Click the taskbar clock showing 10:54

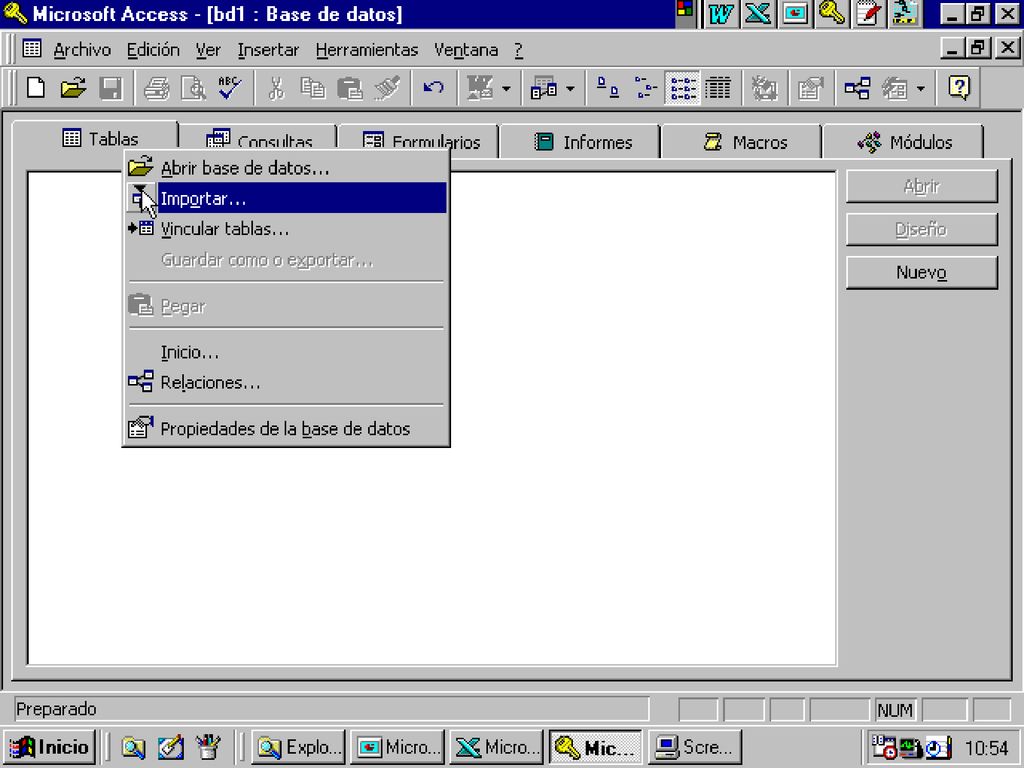pyautogui.click(x=986, y=748)
